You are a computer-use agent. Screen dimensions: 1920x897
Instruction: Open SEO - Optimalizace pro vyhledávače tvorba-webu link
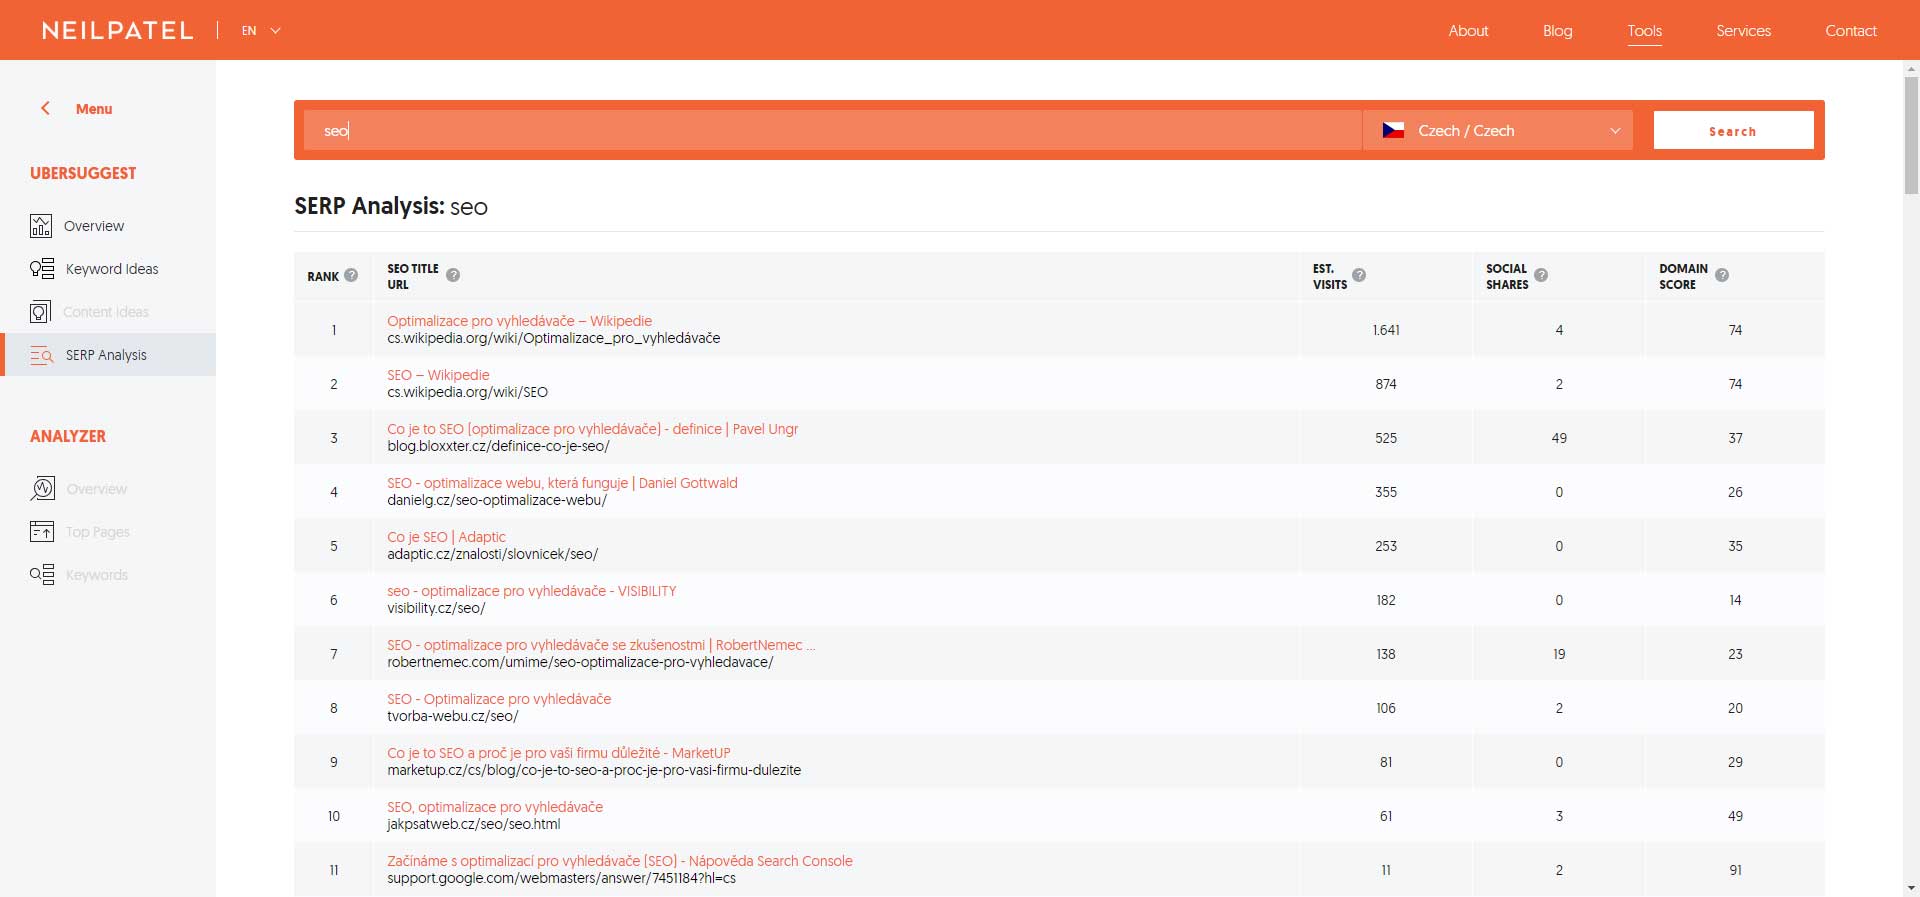pyautogui.click(x=499, y=699)
